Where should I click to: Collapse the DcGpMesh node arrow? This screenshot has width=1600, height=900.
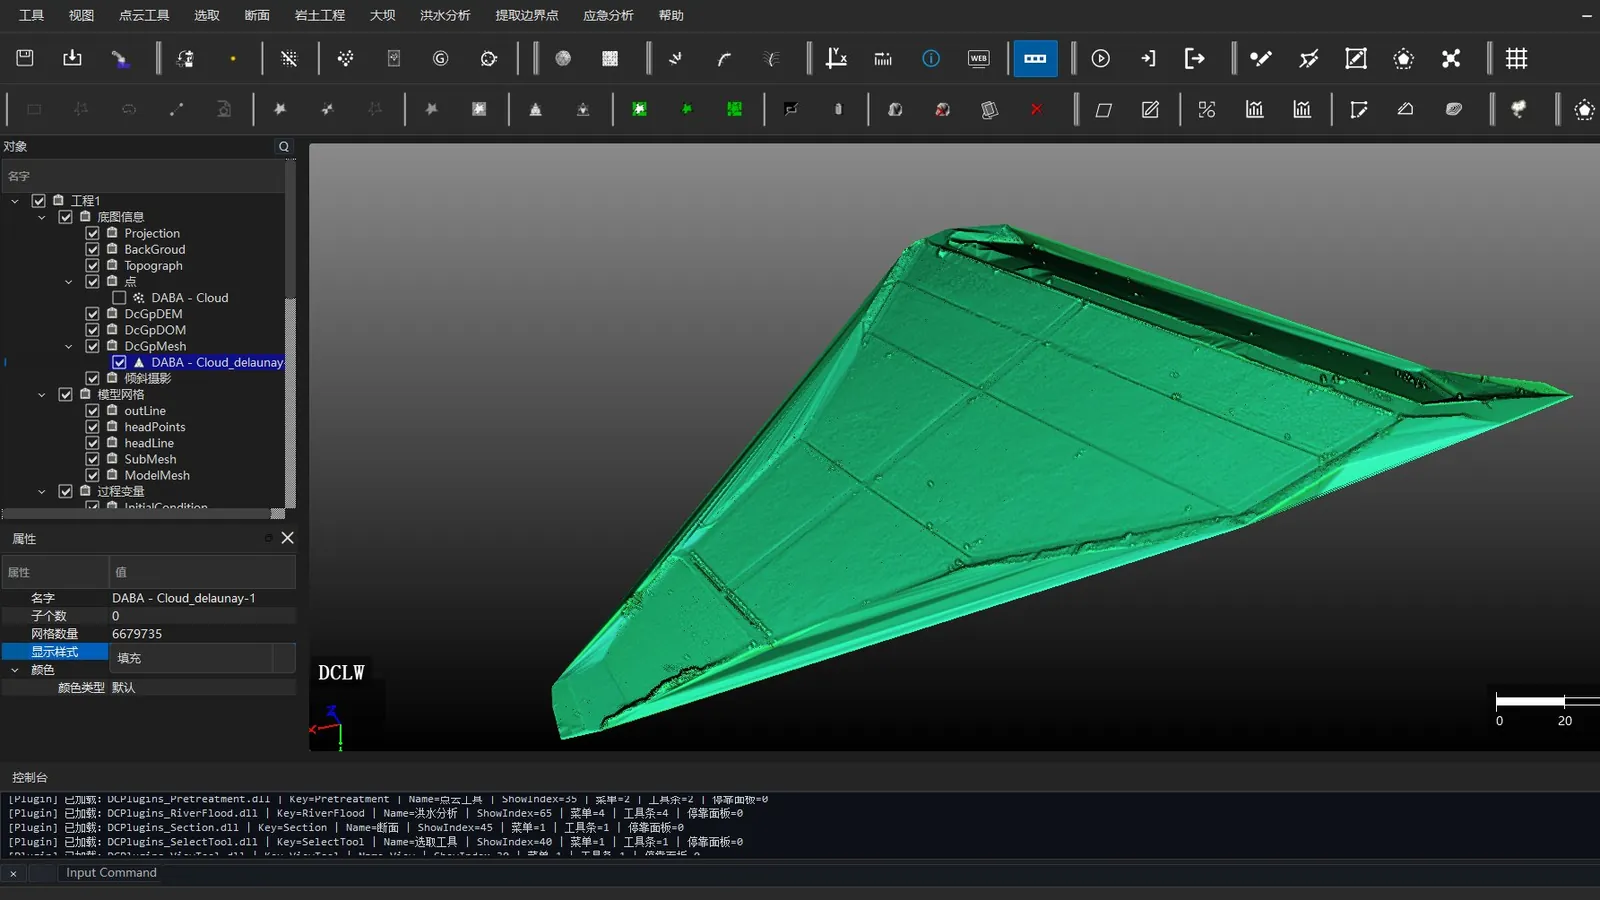click(x=69, y=347)
